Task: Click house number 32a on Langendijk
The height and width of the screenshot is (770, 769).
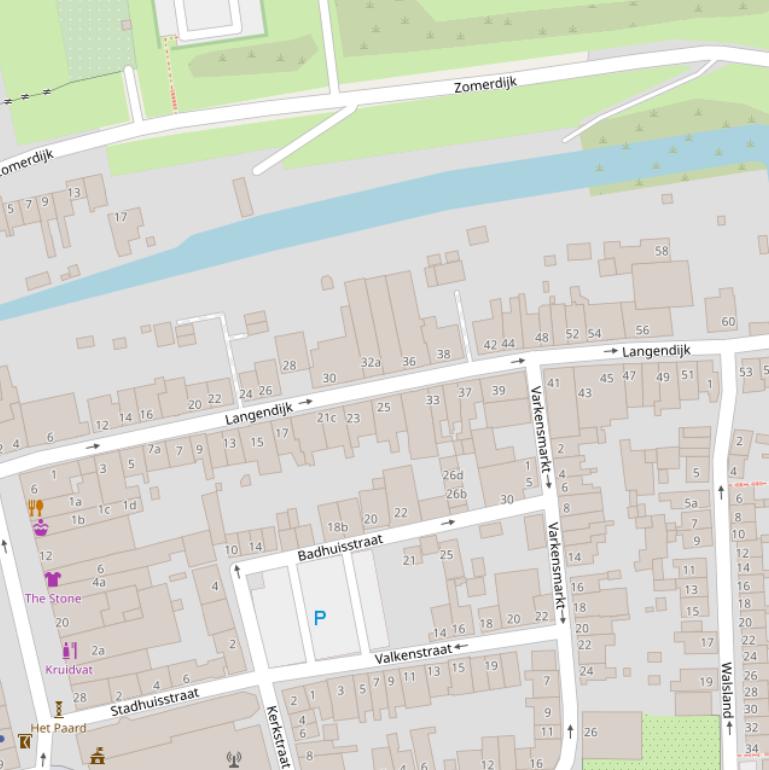Action: 371,362
